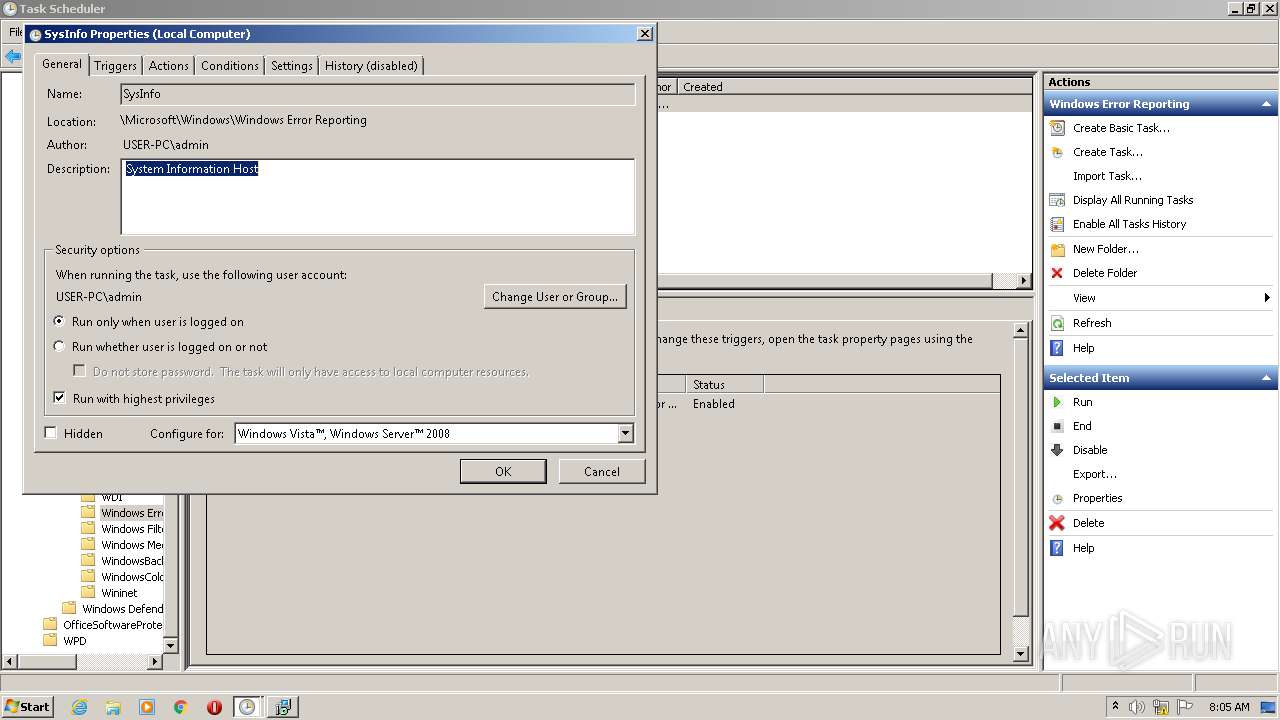This screenshot has height=720, width=1280.
Task: Select the WindowsBackup folder in the tree
Action: (132, 561)
